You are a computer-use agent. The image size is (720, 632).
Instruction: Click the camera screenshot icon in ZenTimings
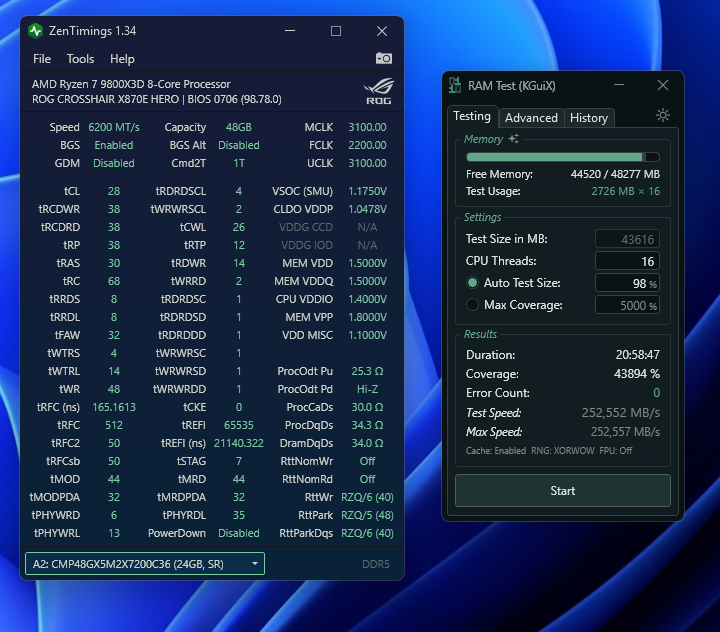(x=384, y=59)
